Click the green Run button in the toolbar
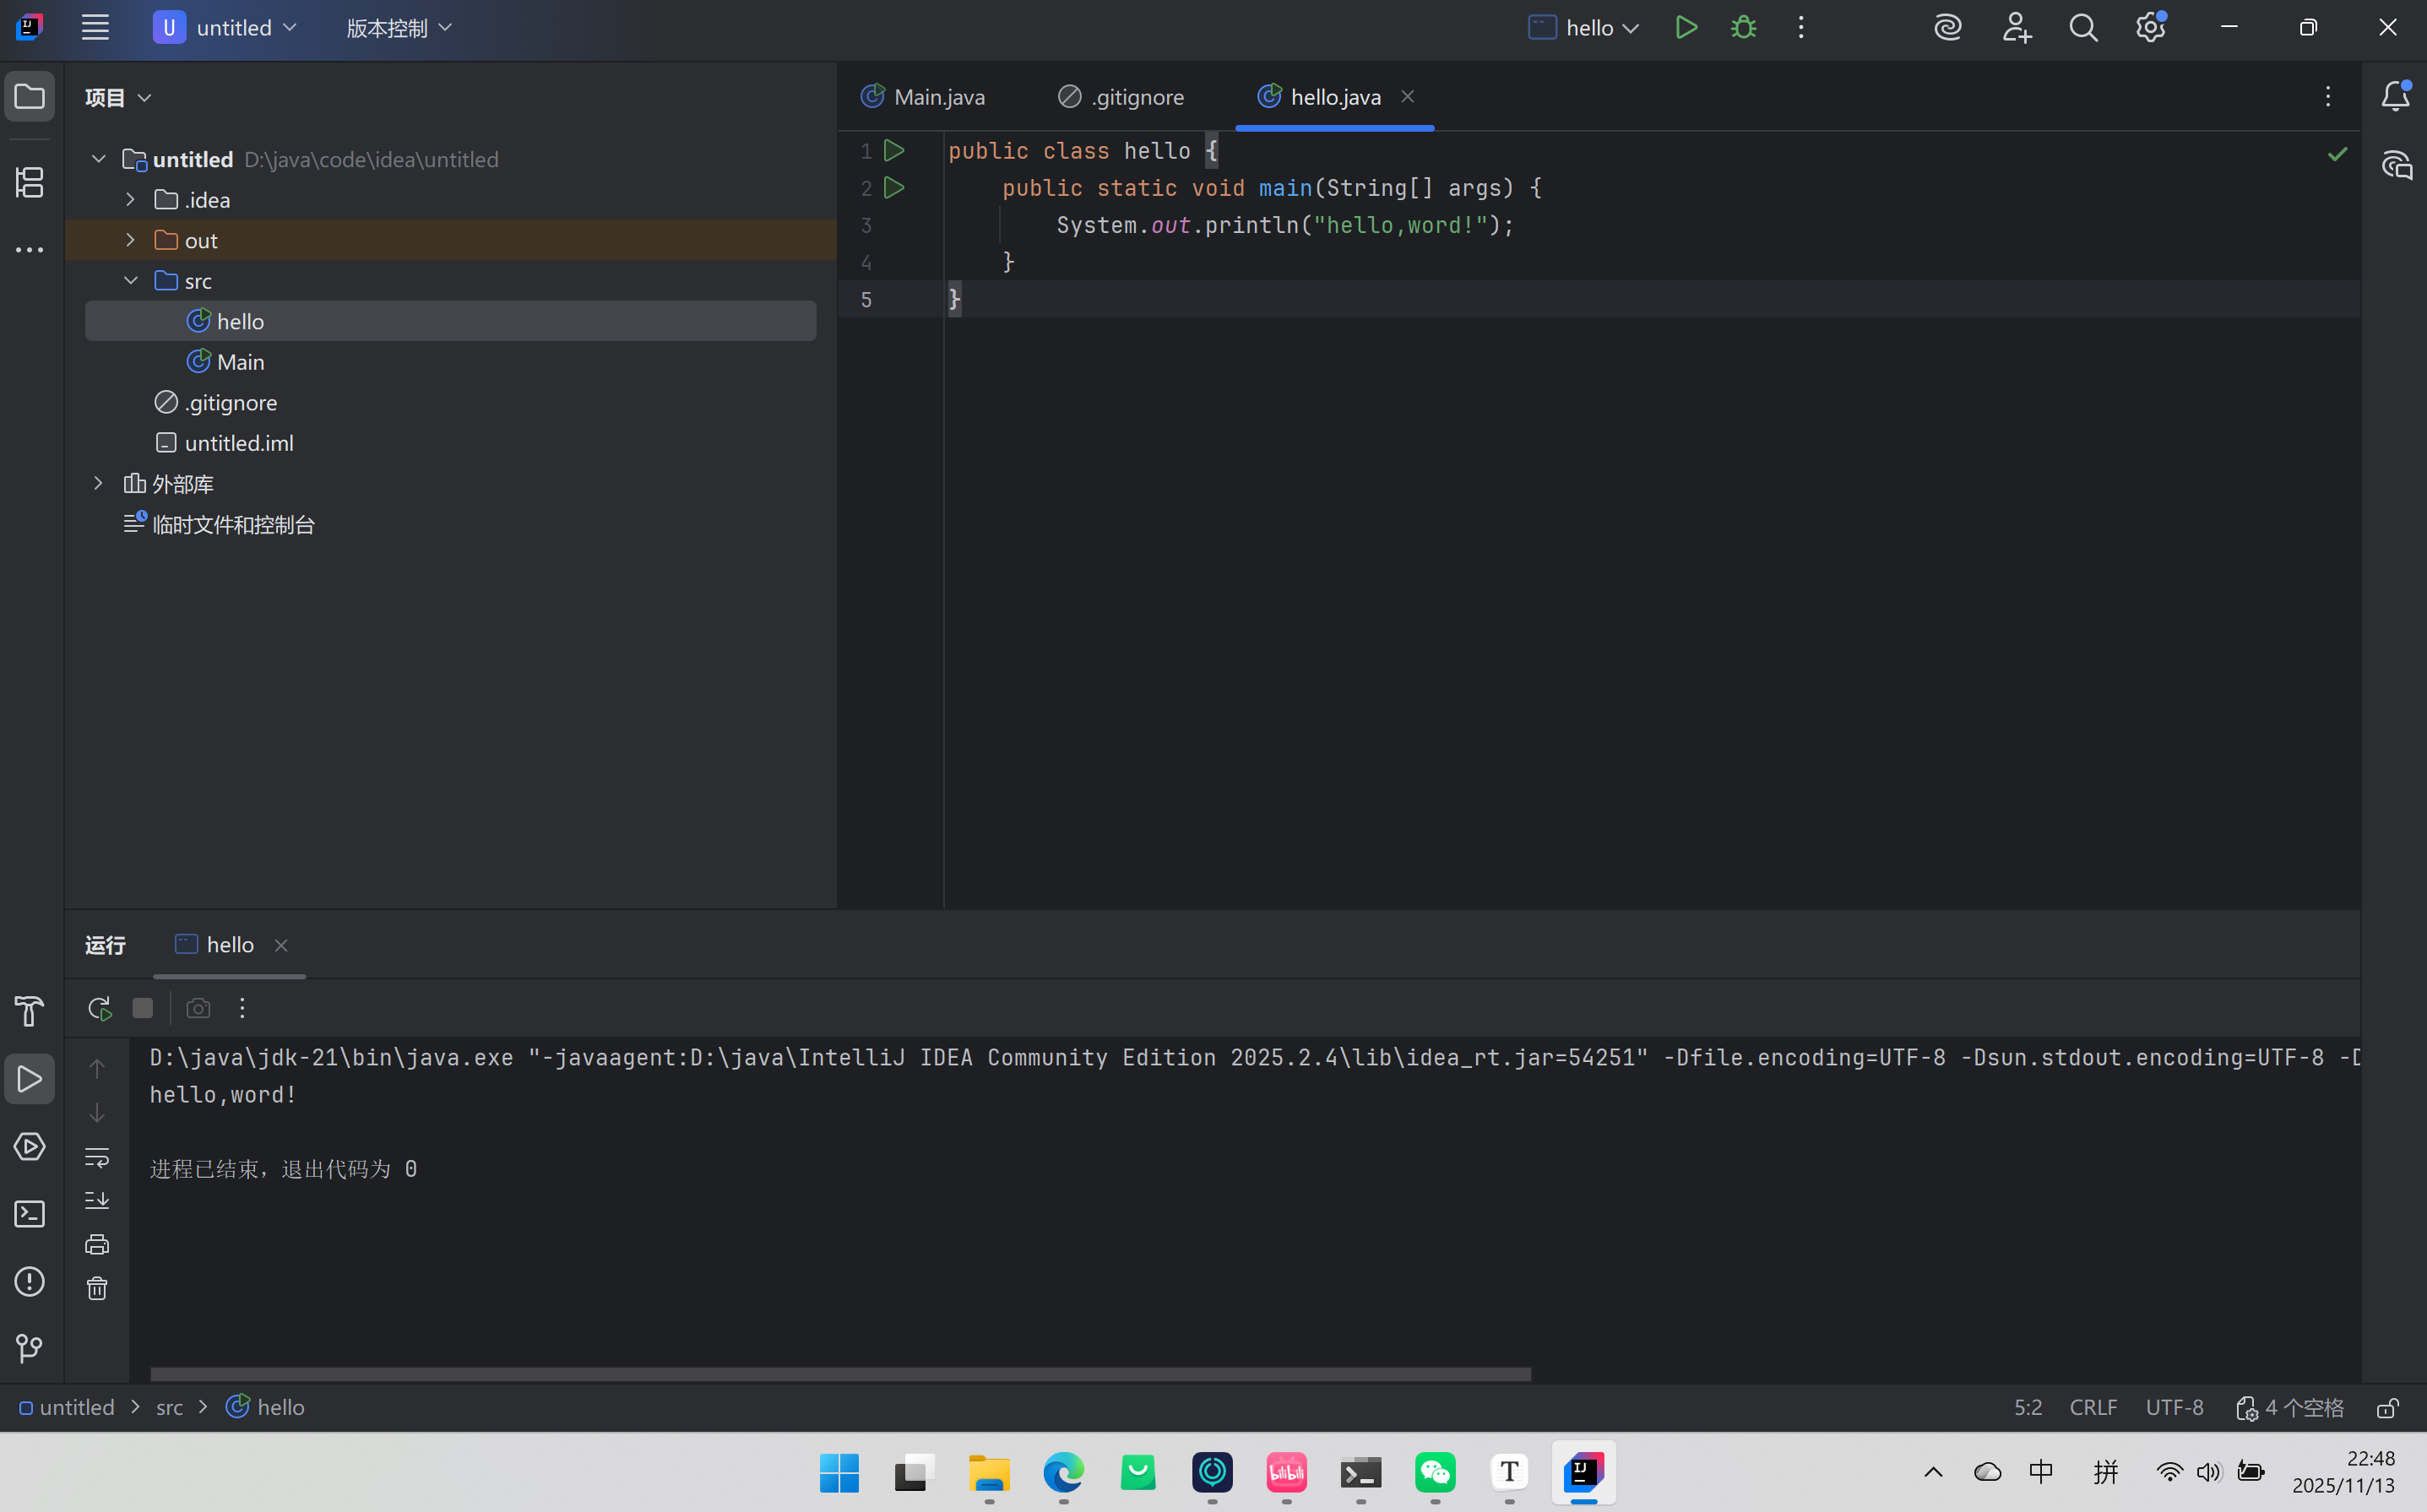Screen dimensions: 2427x1512 (x=1686, y=28)
